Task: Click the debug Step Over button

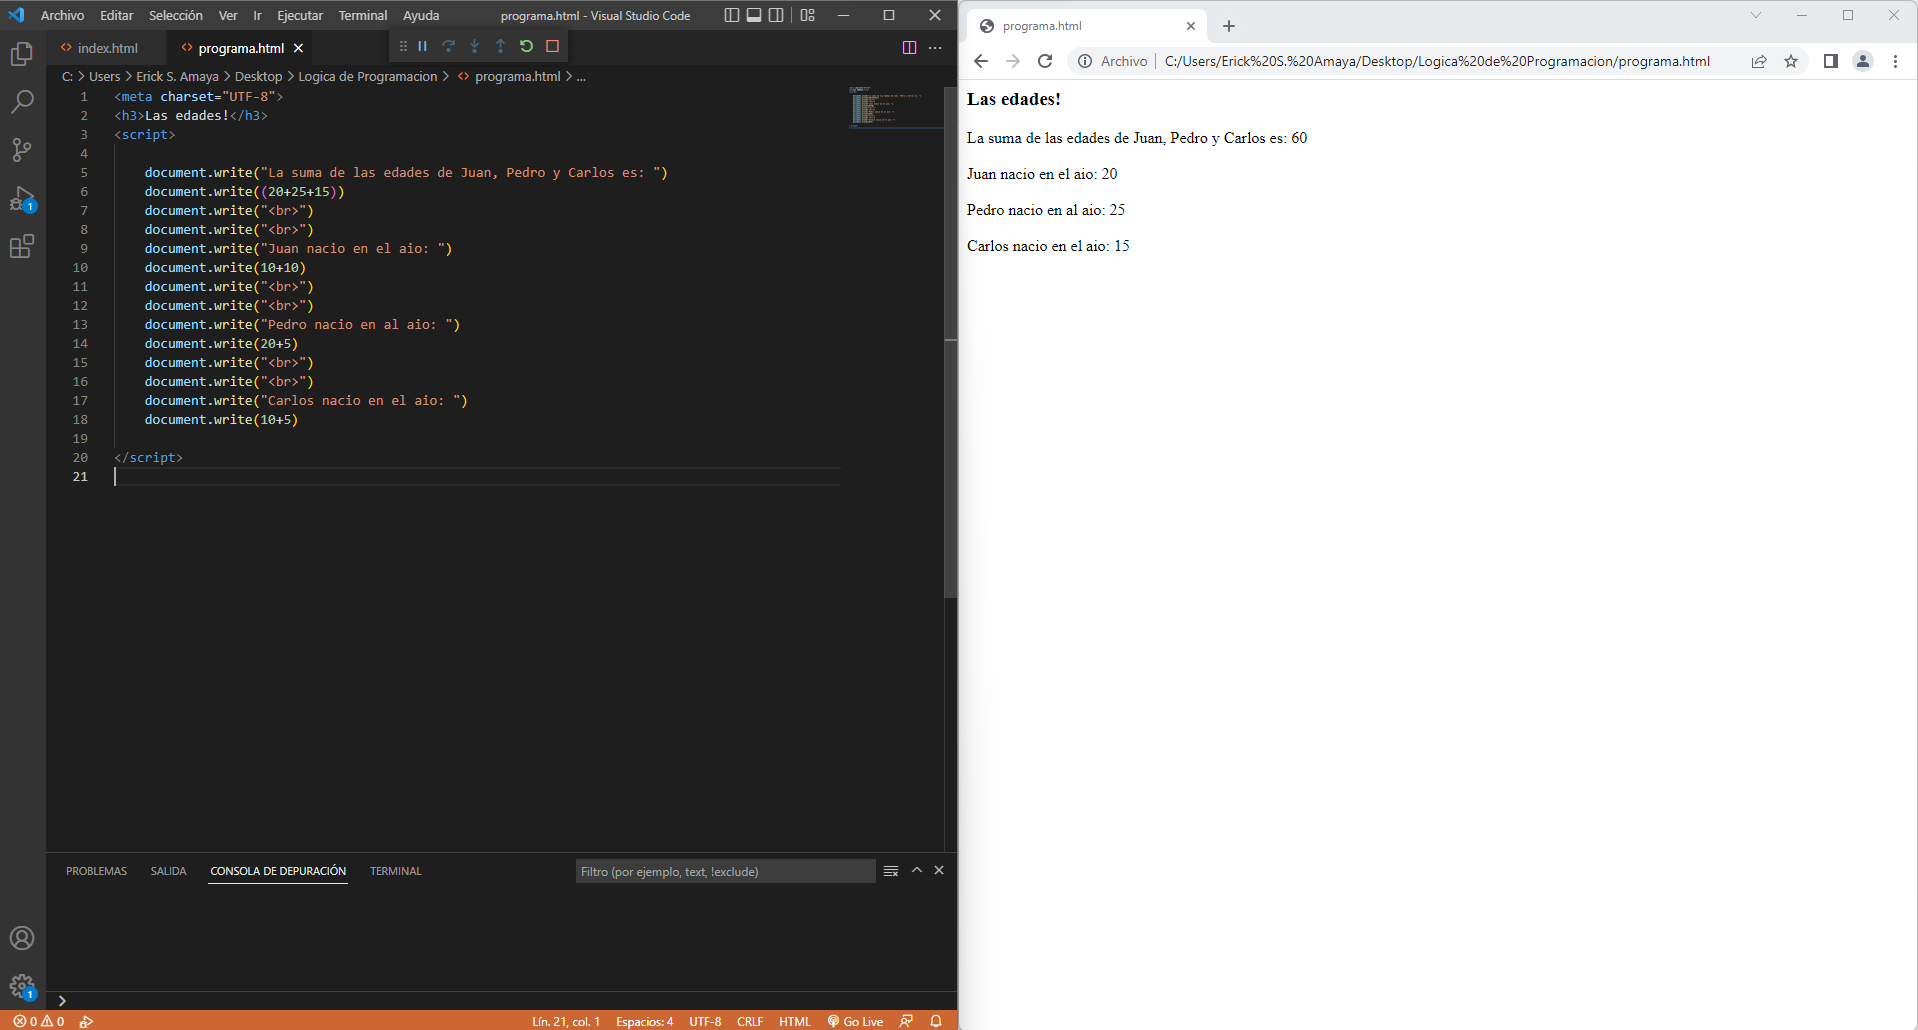Action: pos(448,46)
